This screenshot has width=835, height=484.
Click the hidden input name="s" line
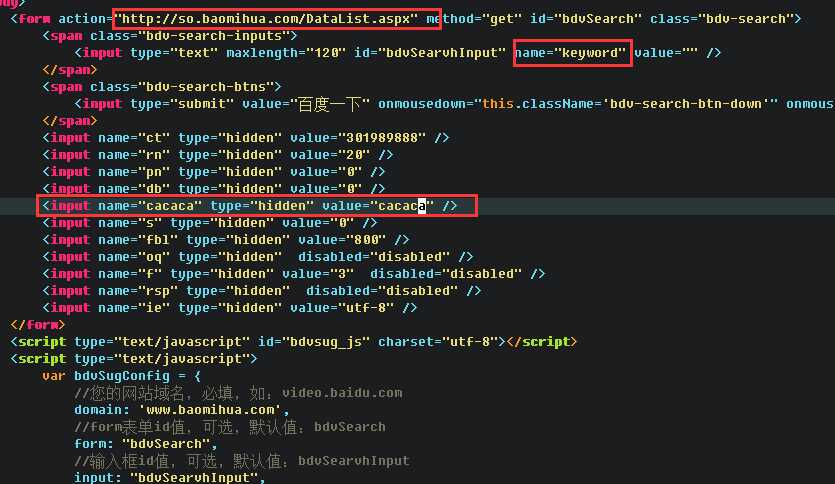pos(209,223)
